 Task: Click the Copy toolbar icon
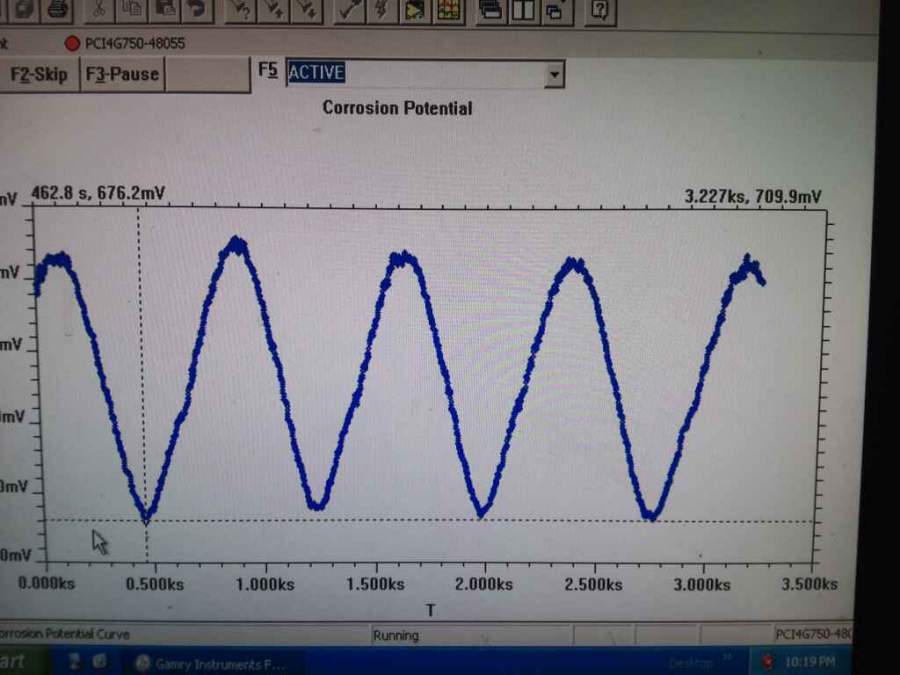(131, 10)
